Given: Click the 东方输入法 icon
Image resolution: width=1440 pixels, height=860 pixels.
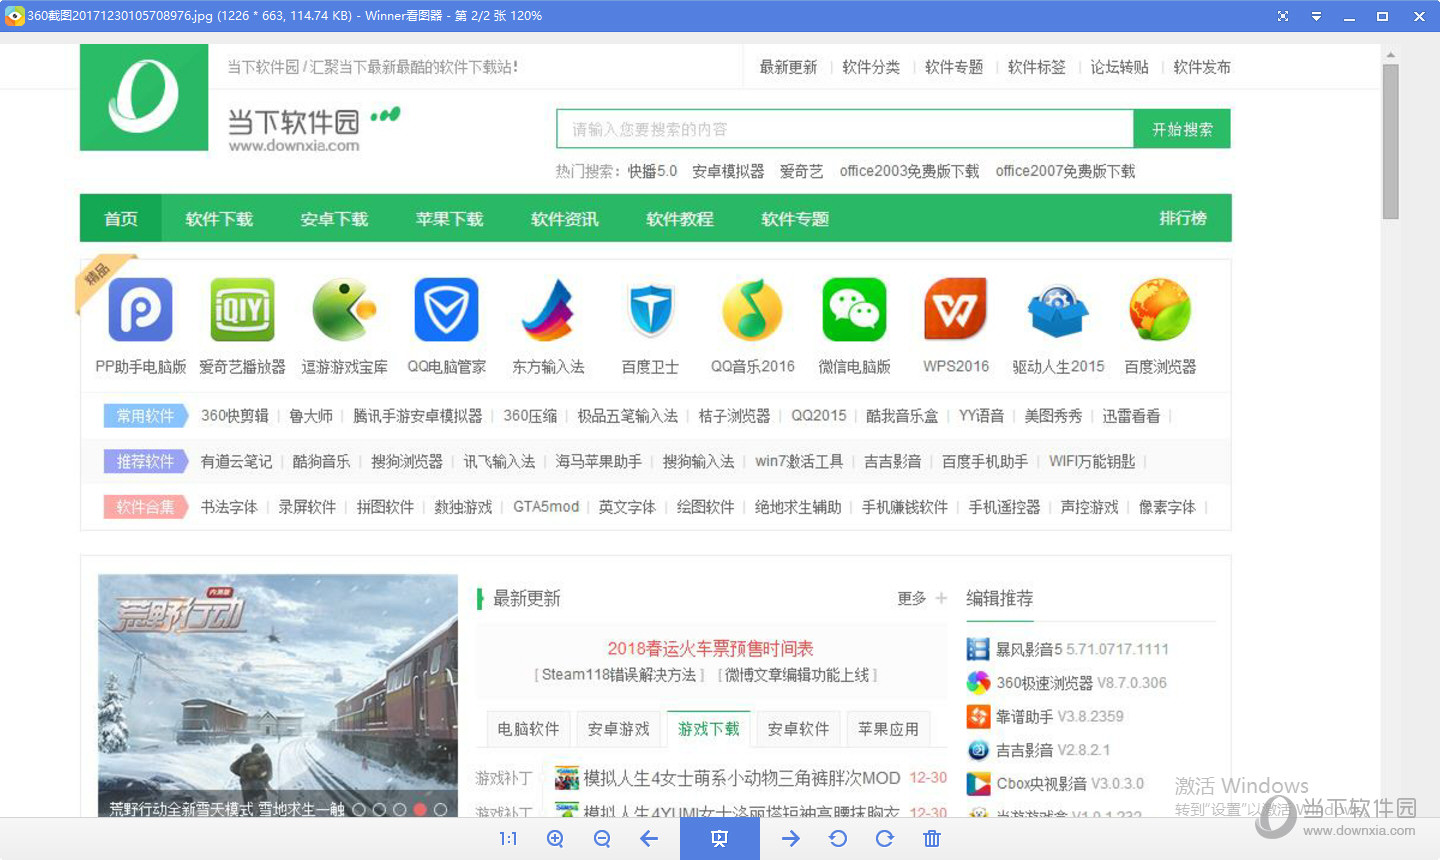Looking at the screenshot, I should pyautogui.click(x=548, y=310).
